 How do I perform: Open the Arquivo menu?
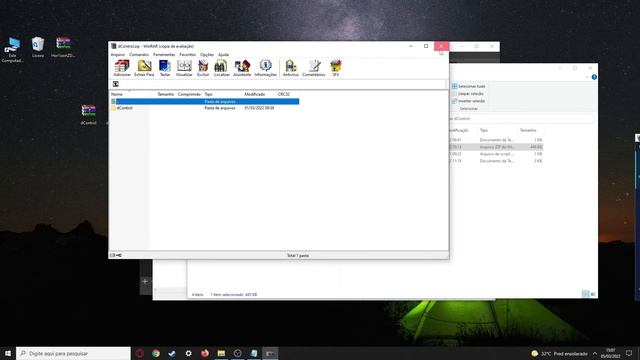pyautogui.click(x=118, y=55)
